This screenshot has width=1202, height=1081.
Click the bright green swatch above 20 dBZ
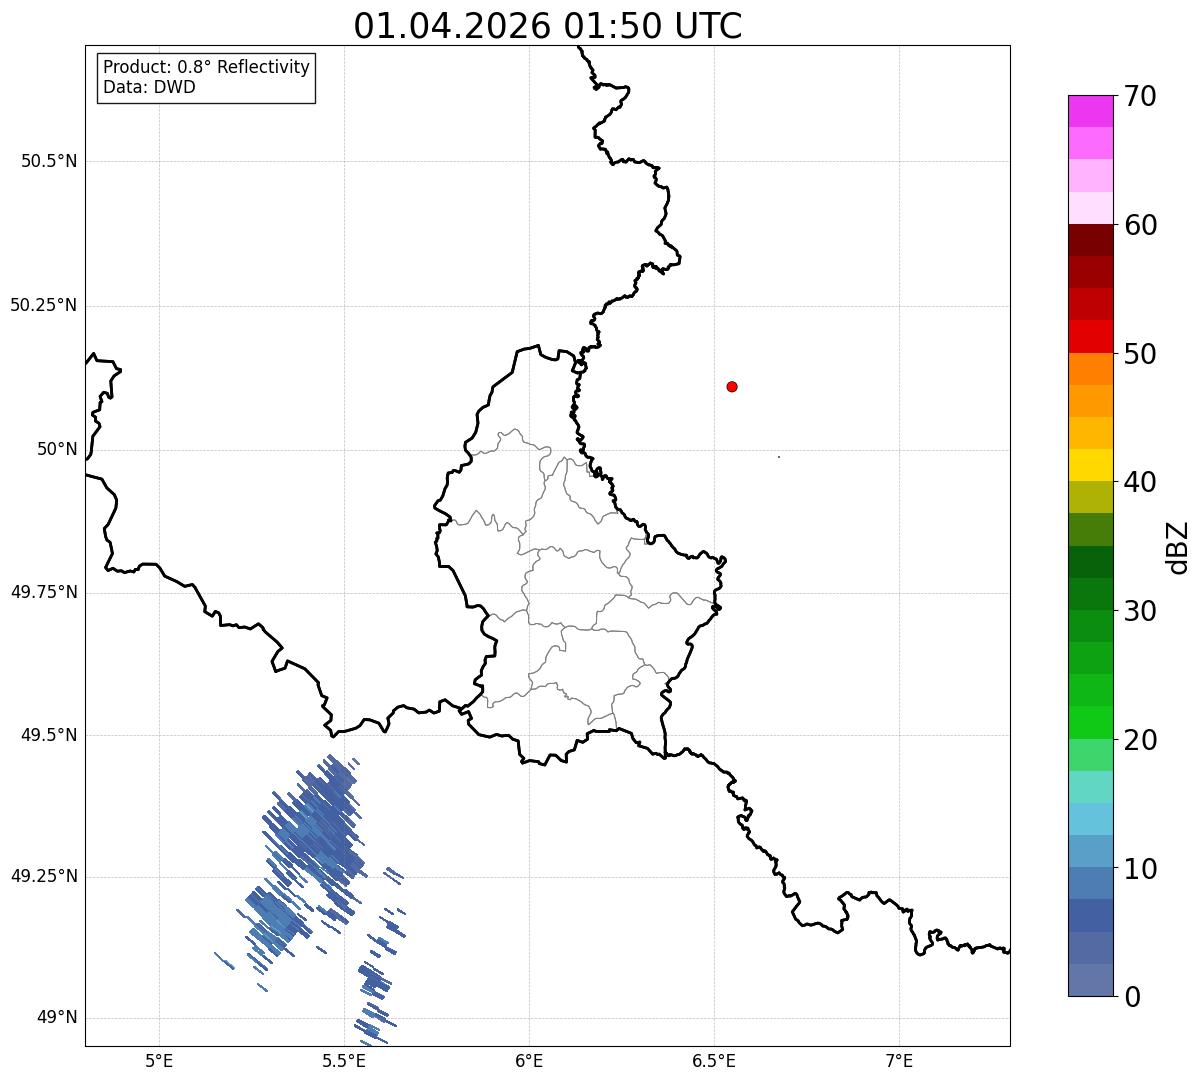pyautogui.click(x=1090, y=722)
